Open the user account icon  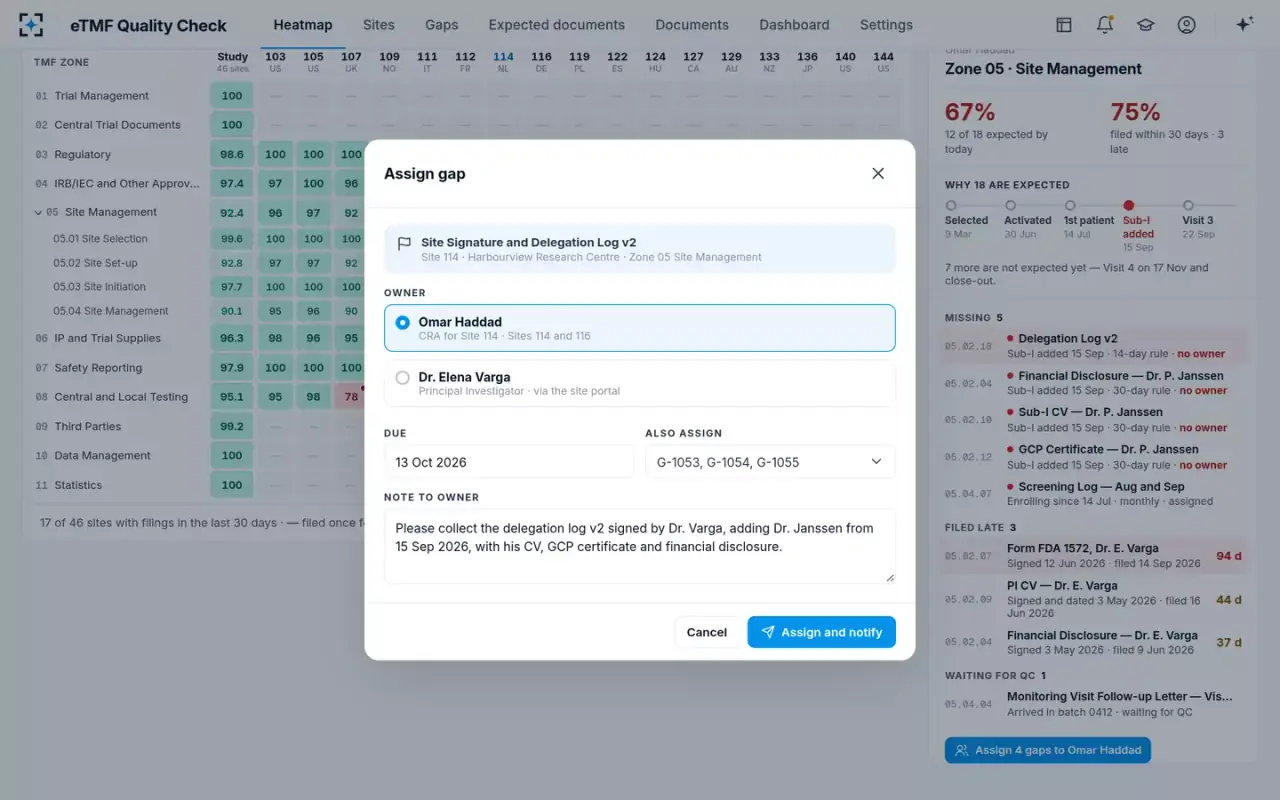pos(1186,25)
